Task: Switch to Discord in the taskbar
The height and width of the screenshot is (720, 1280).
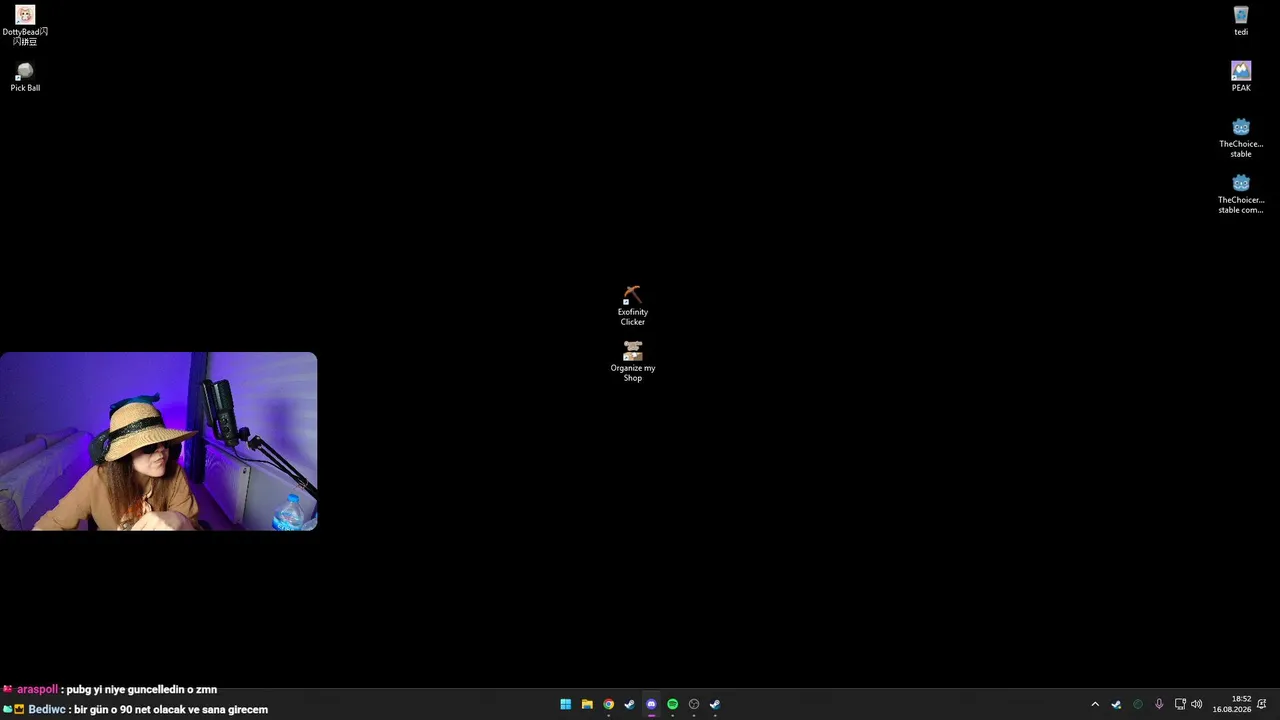Action: click(651, 704)
